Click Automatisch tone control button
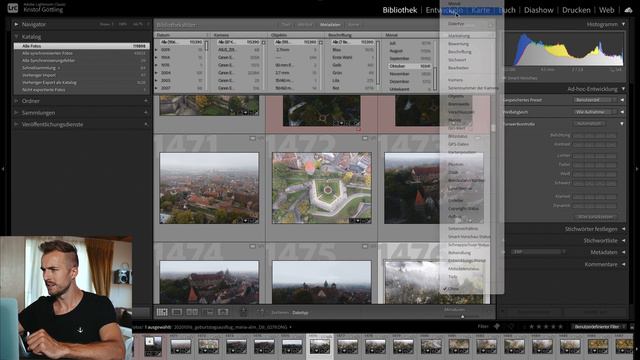Viewport: 640px width, 360px height. [589, 124]
